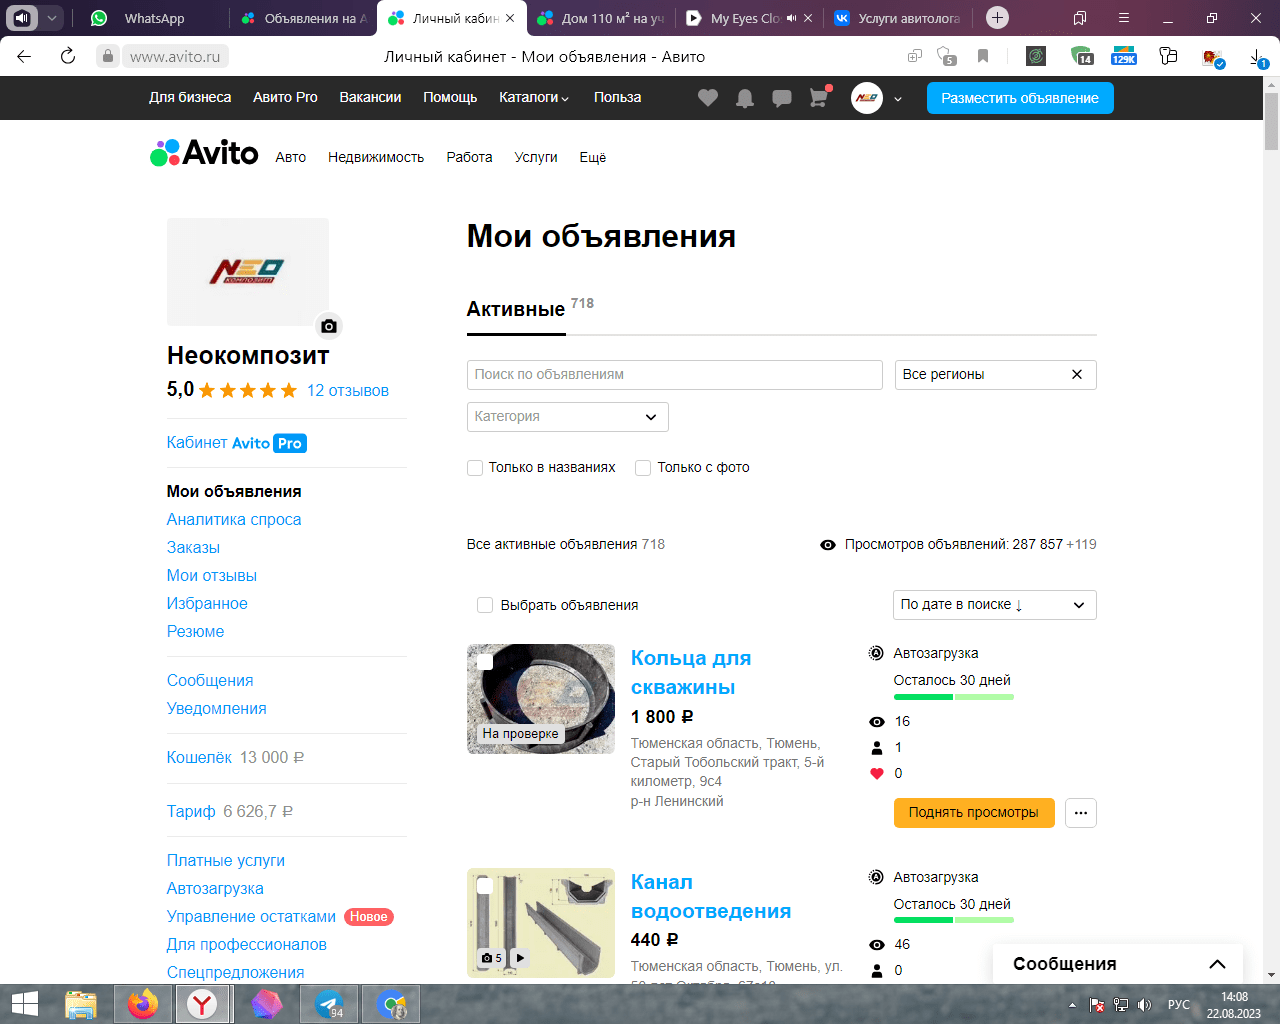The width and height of the screenshot is (1280, 1024).
Task: Open File Explorer from taskbar
Action: point(80,1004)
